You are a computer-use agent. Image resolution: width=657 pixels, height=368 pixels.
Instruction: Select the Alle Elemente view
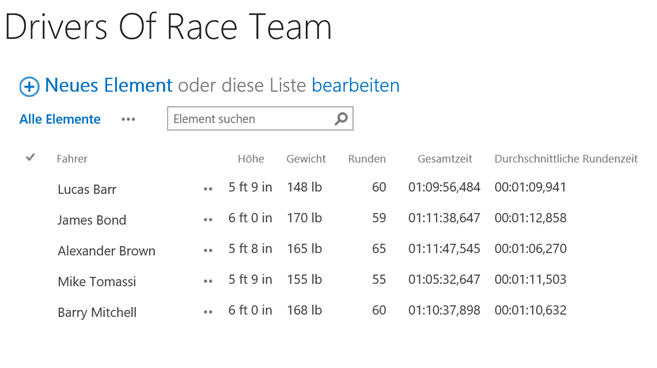point(60,119)
